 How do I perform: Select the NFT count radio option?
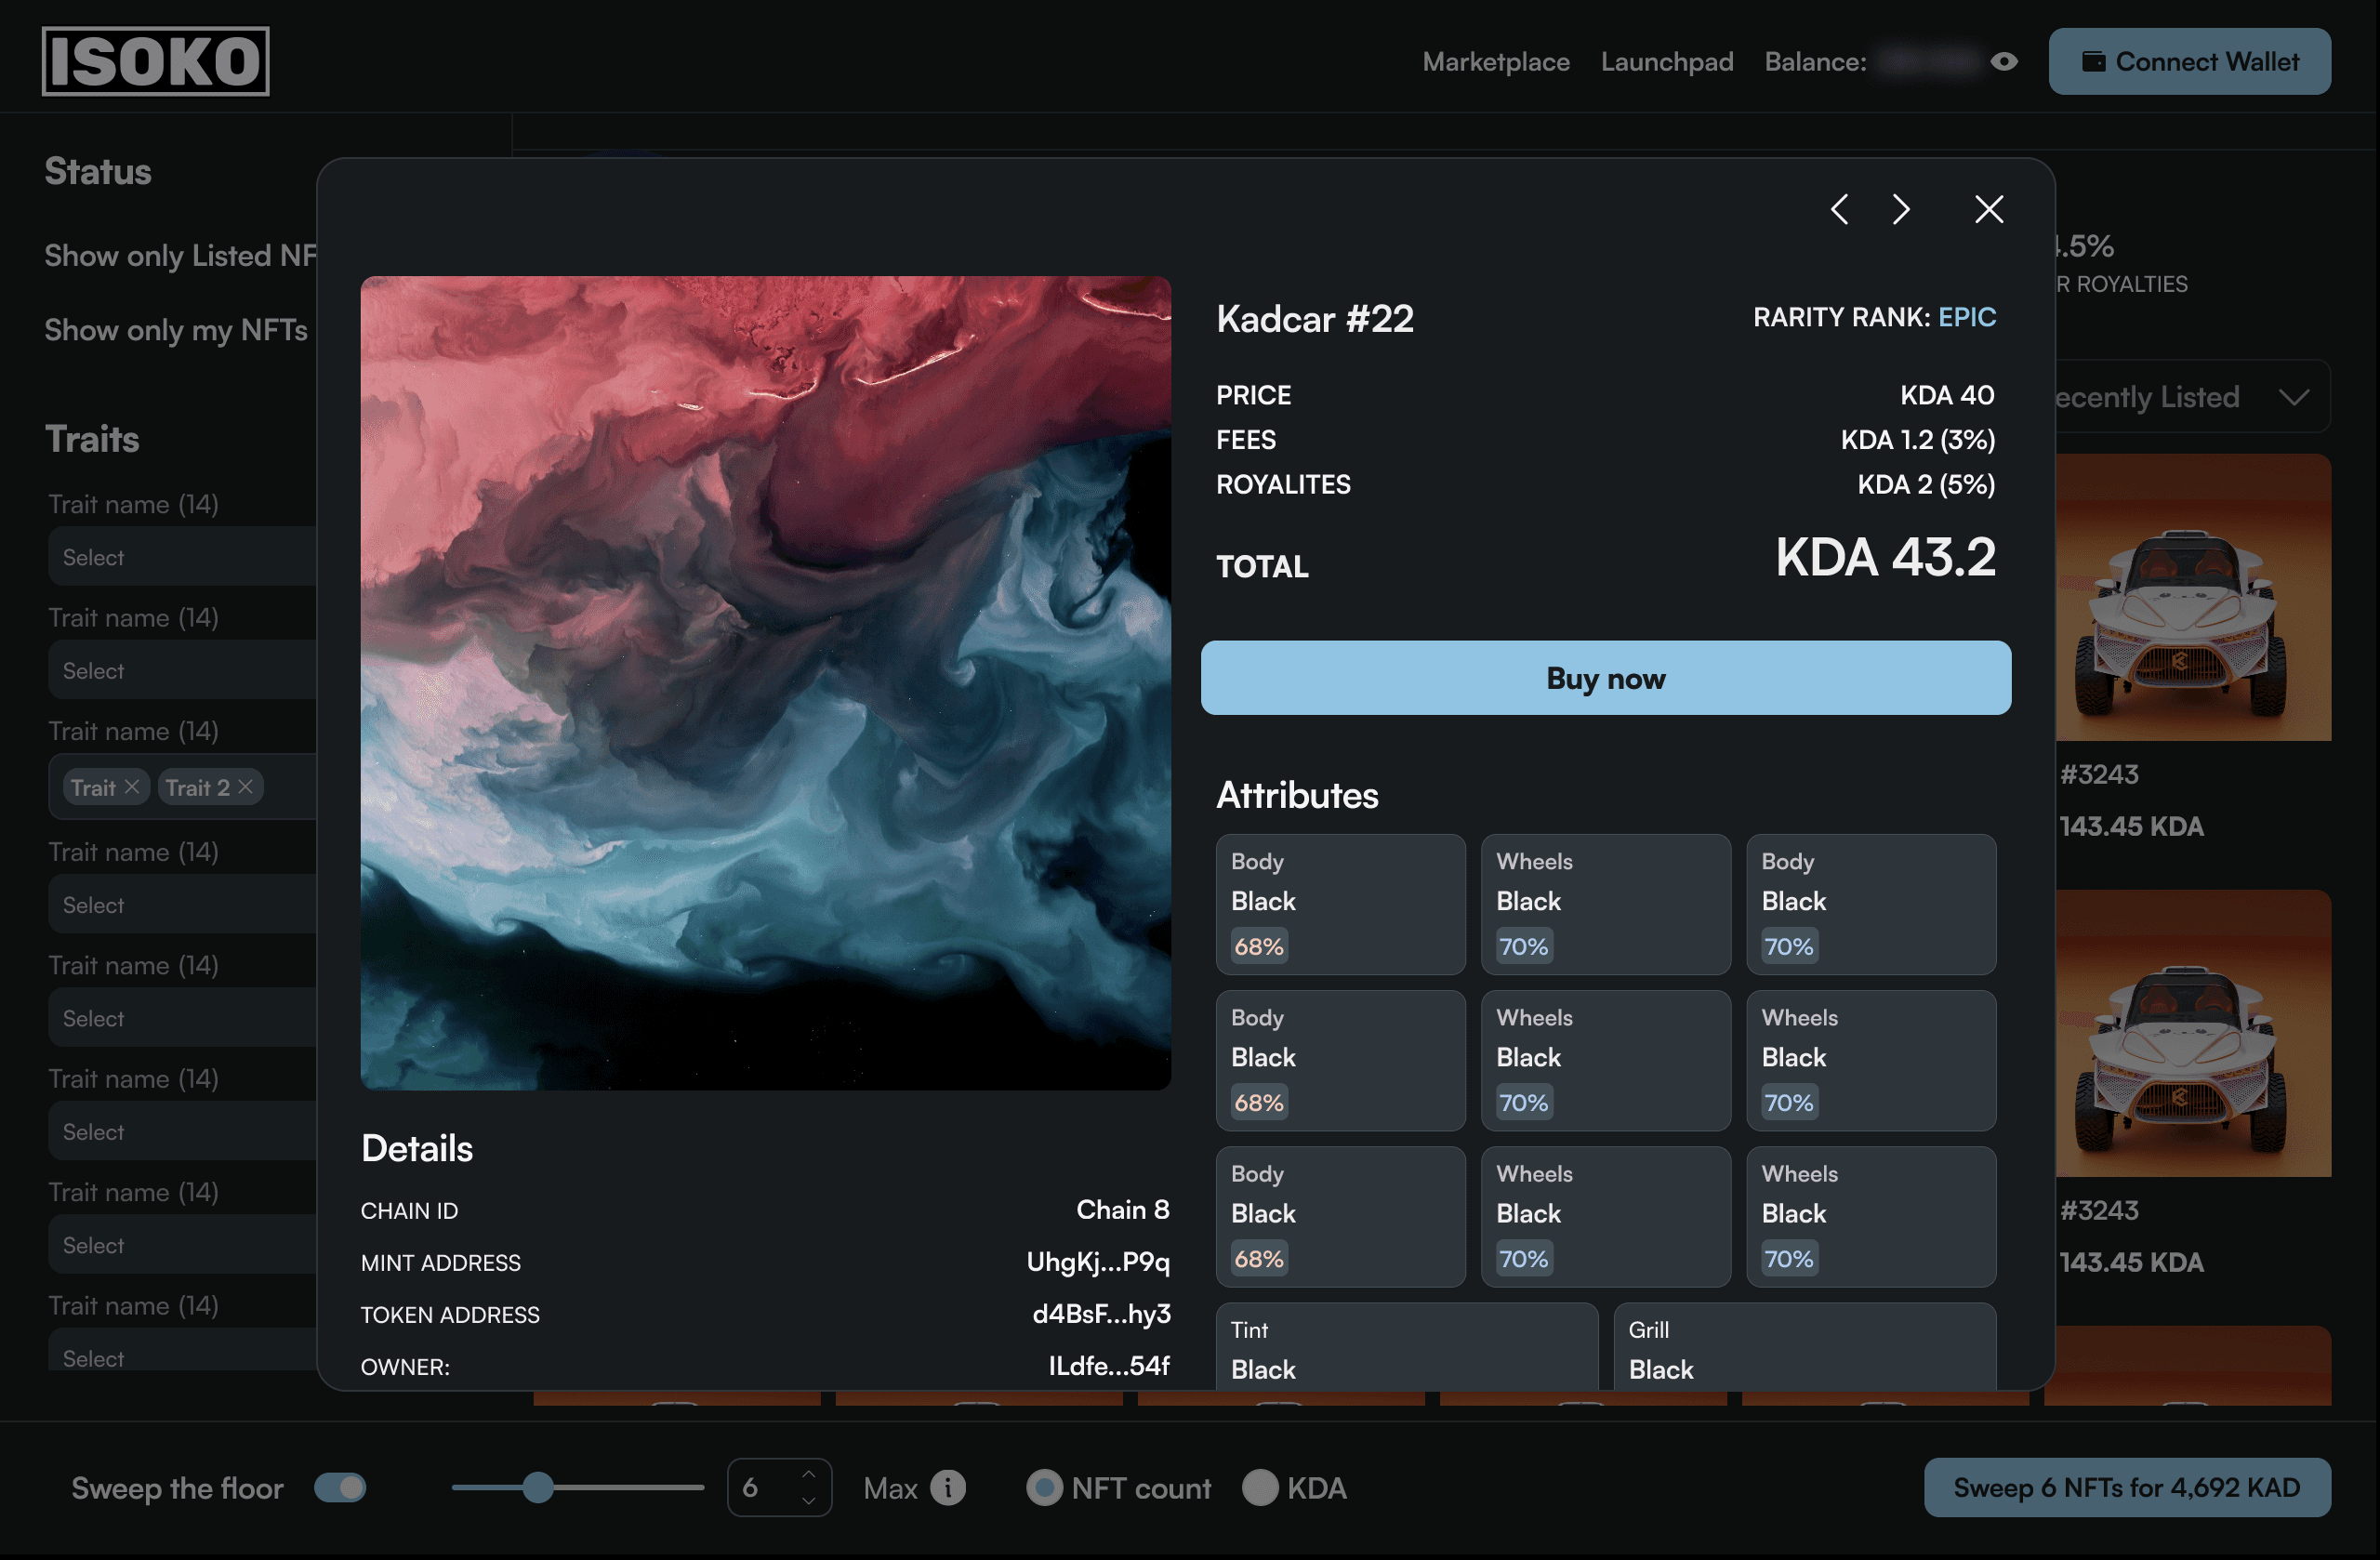click(1043, 1487)
